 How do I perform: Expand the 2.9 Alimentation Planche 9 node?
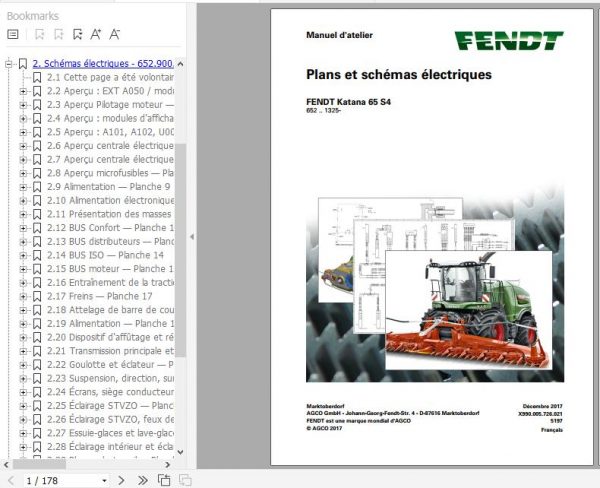click(23, 187)
